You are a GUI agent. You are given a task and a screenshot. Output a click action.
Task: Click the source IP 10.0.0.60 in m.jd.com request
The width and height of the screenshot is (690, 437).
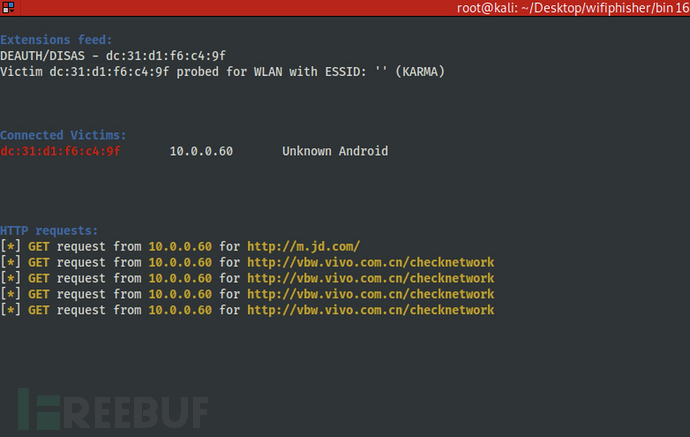coord(180,246)
